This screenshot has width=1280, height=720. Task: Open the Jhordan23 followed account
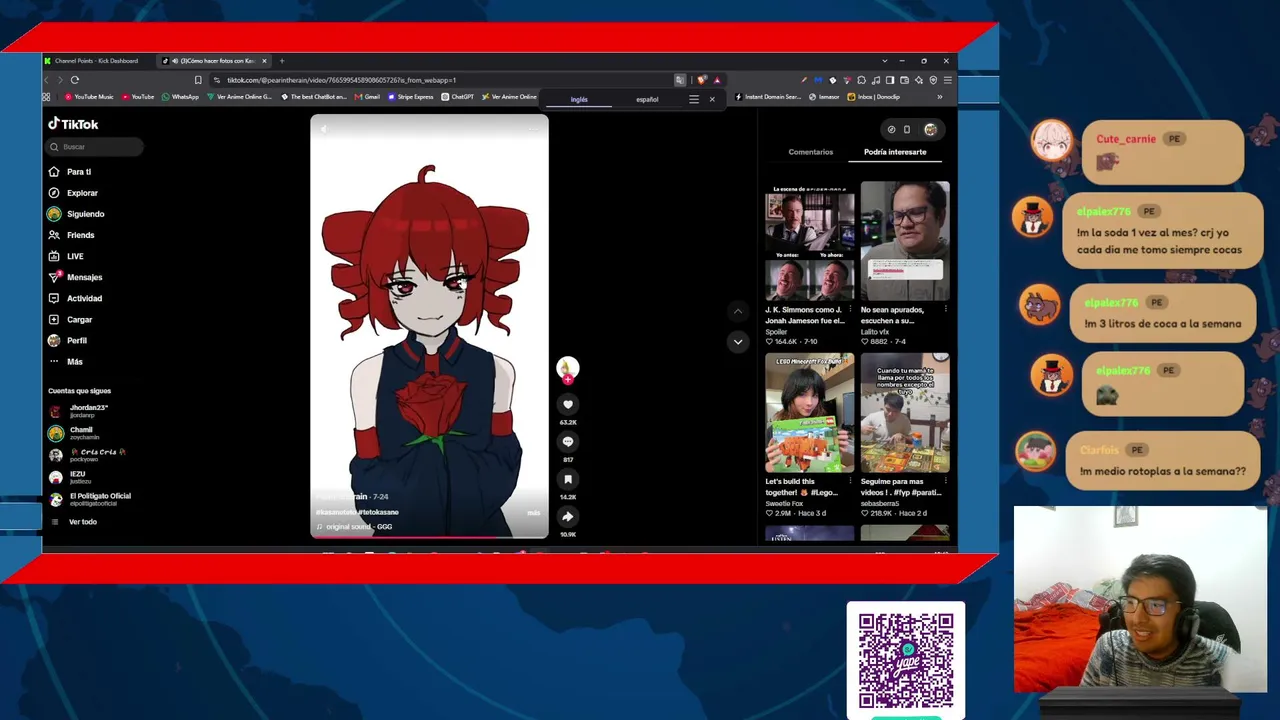79,411
